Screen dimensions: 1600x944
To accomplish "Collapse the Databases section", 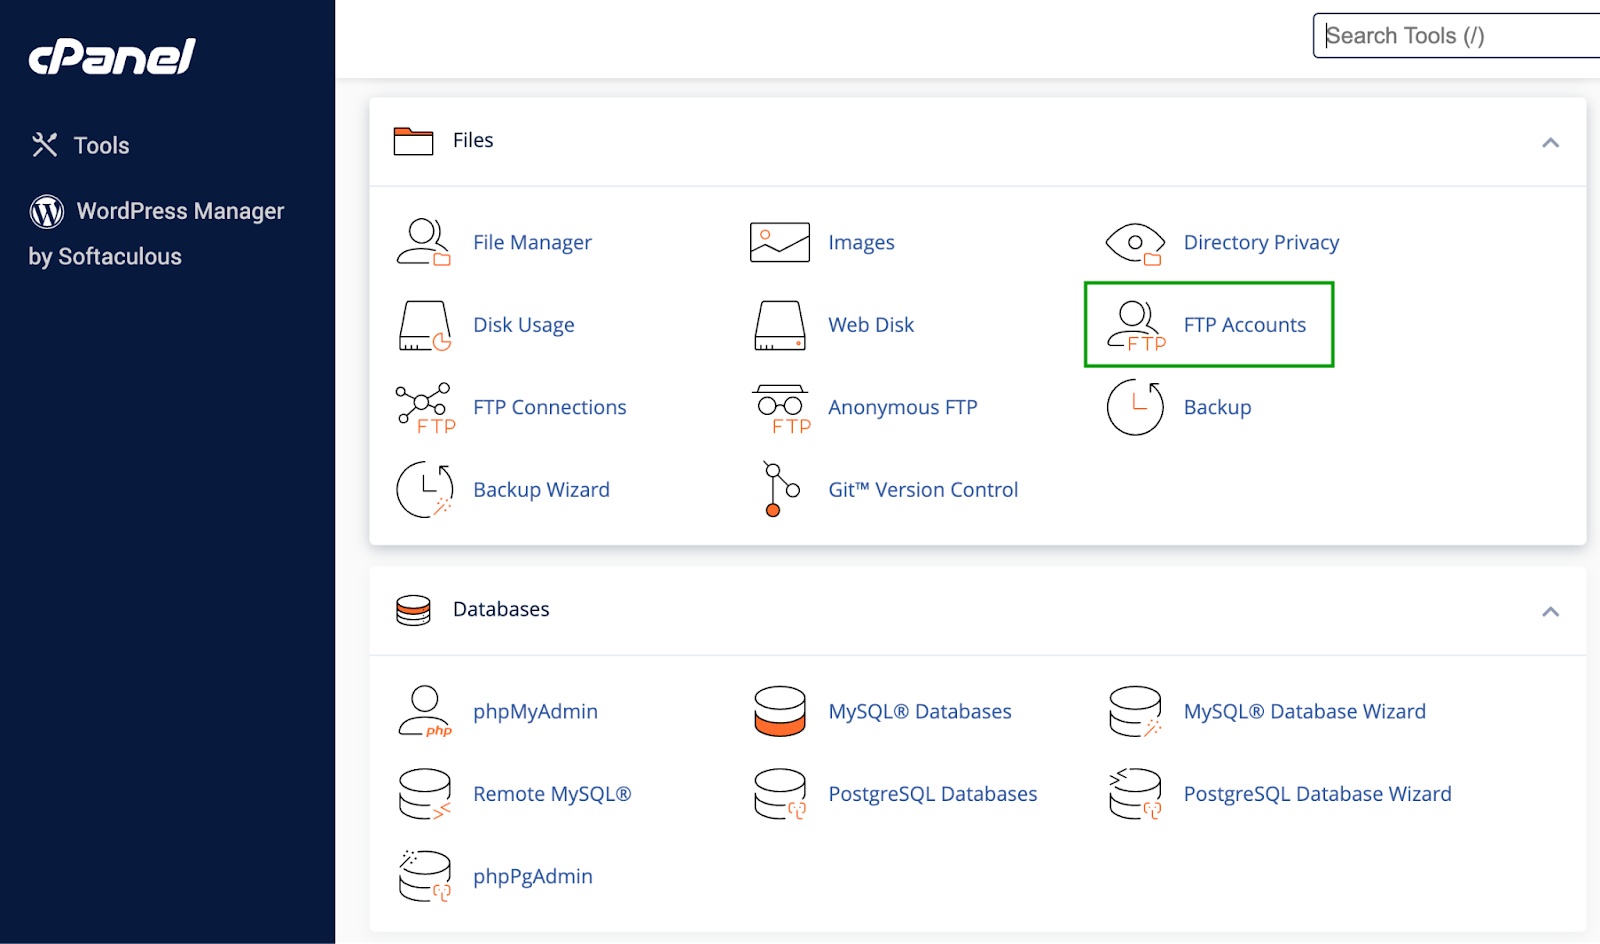I will 1551,611.
